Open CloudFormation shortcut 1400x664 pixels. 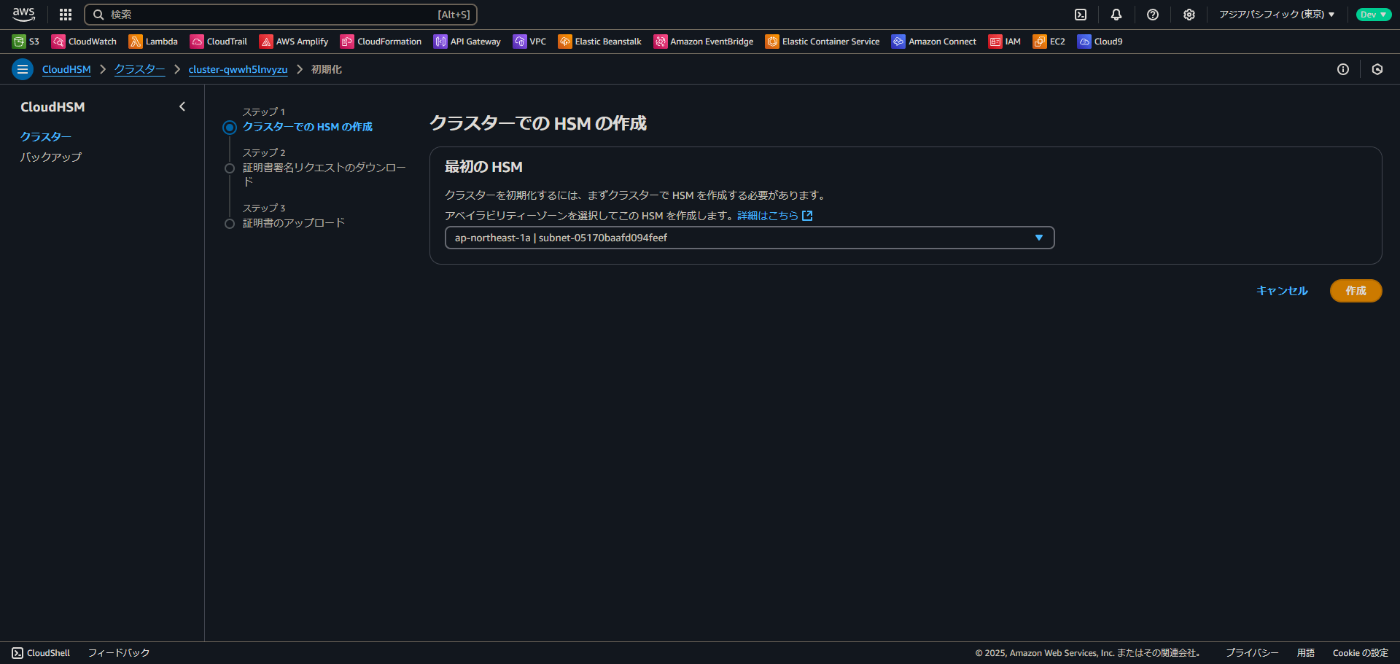point(381,42)
